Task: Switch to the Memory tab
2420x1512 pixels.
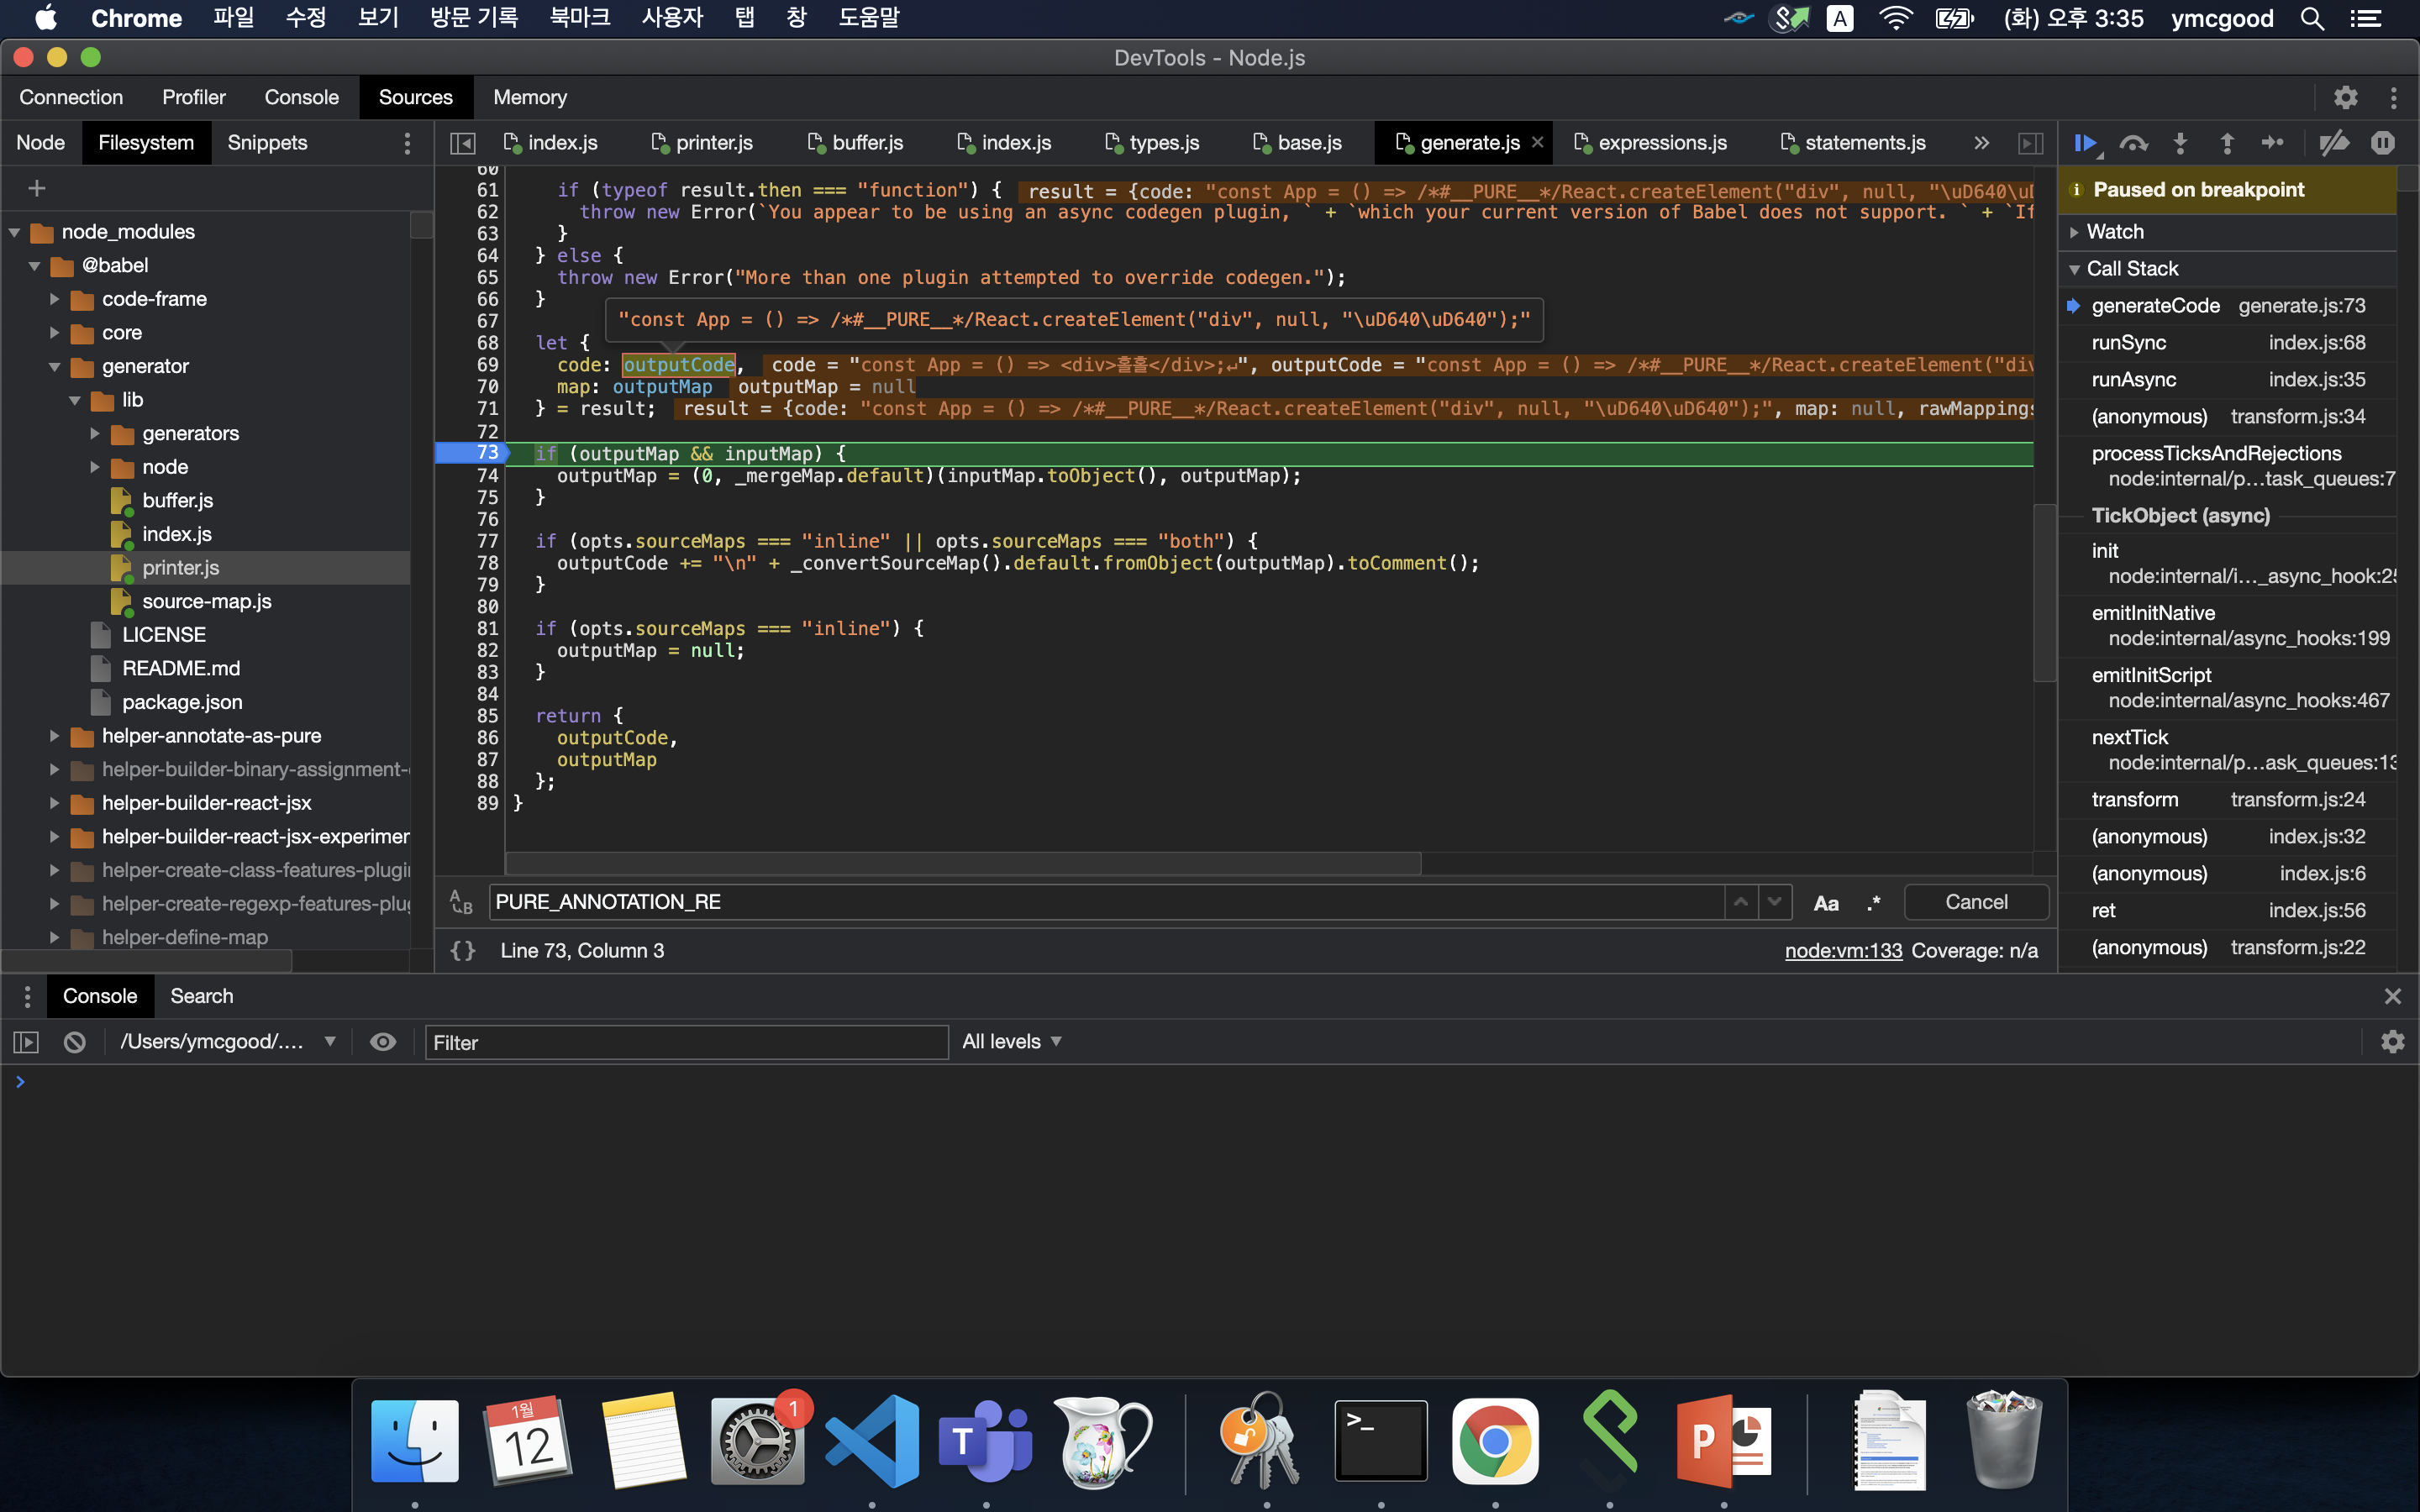Action: pos(531,96)
